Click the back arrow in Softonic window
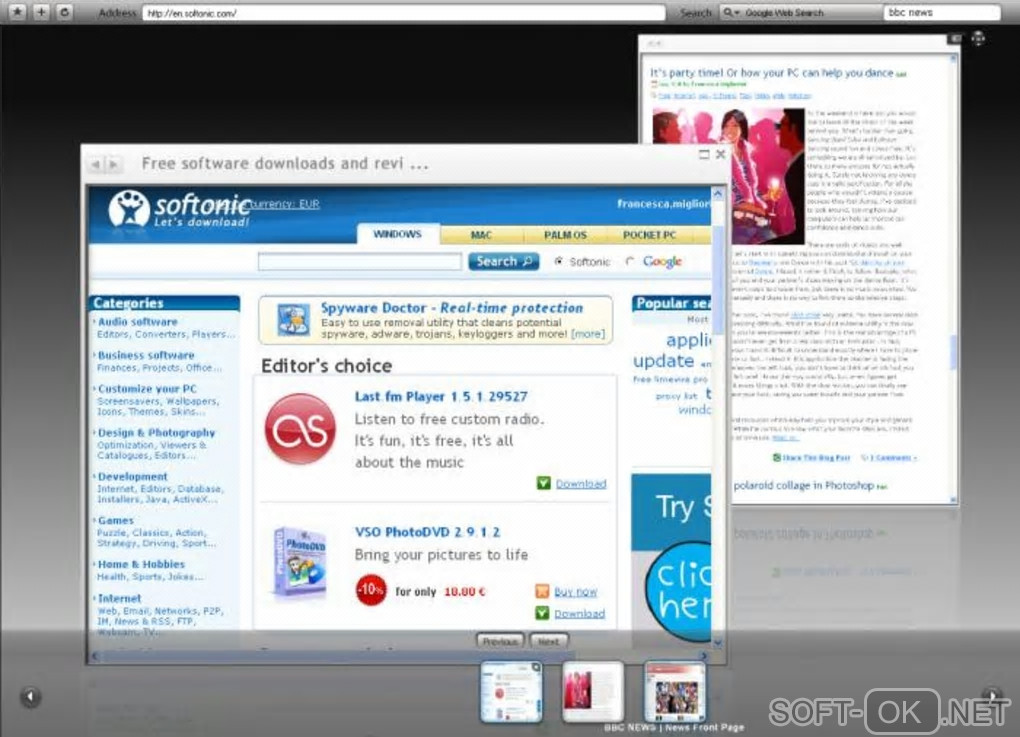The height and width of the screenshot is (737, 1020). [96, 164]
